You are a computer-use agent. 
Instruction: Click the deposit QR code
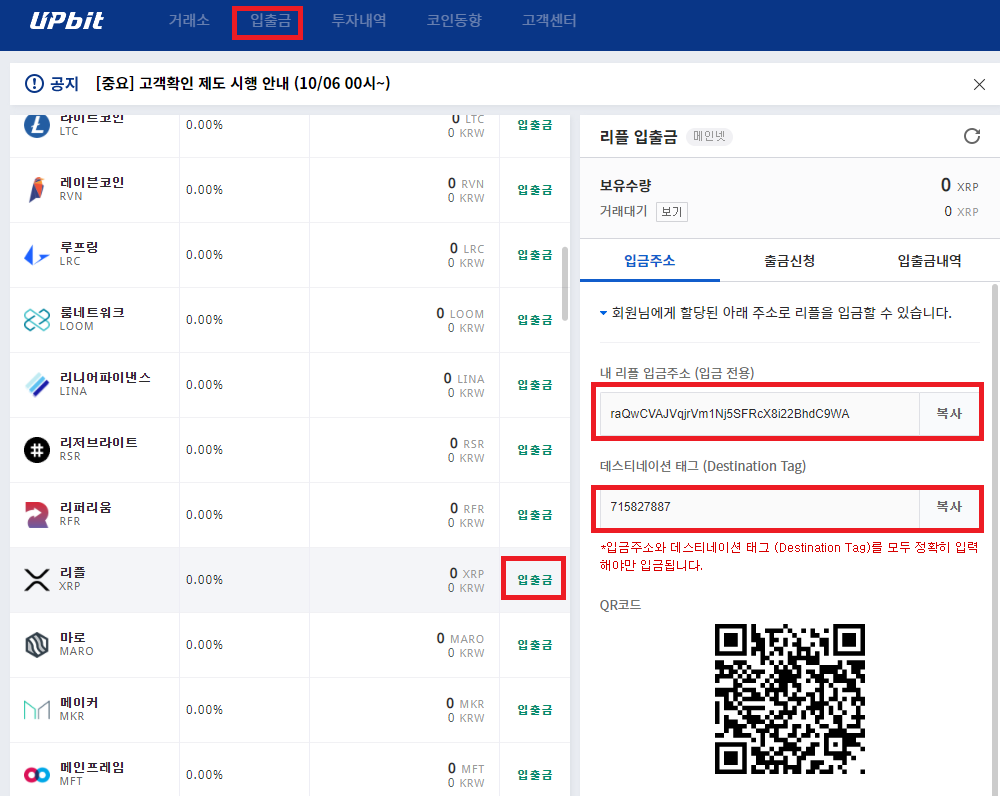pos(790,699)
